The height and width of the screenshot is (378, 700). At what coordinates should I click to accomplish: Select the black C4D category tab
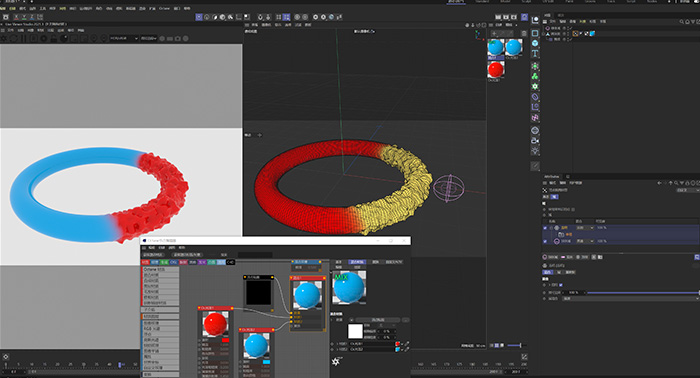pos(230,262)
